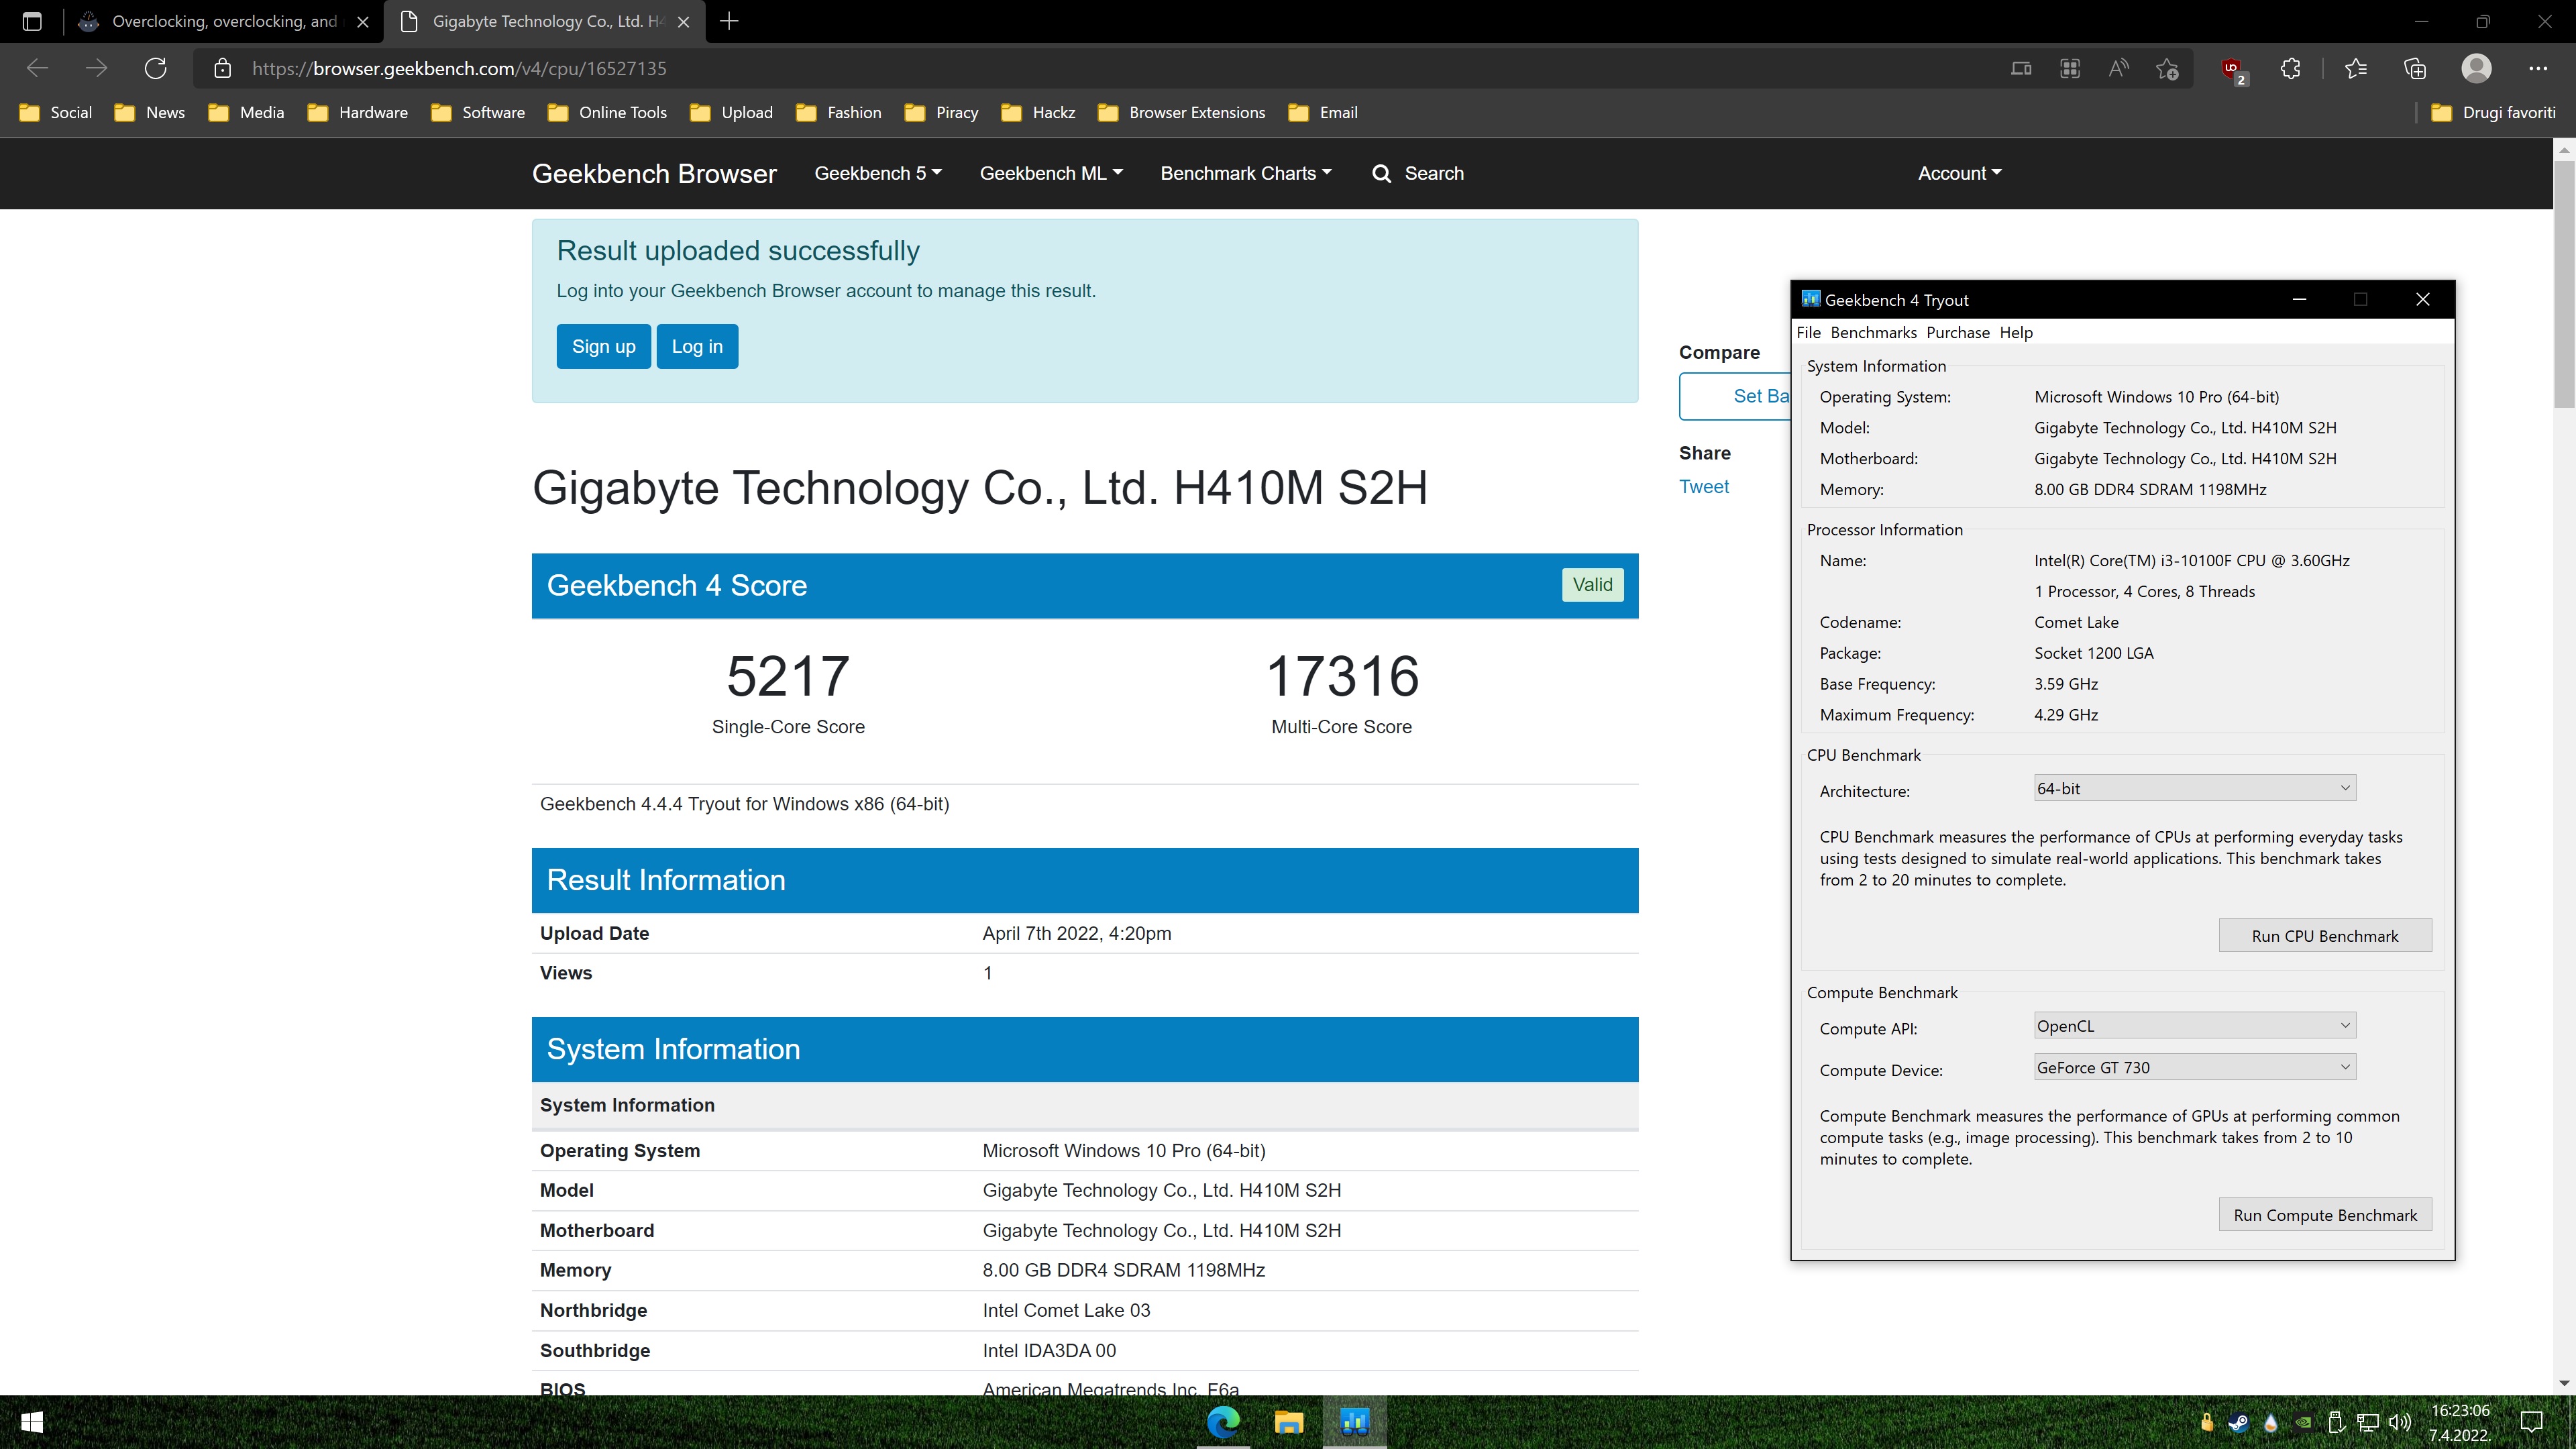Open the Steam tray icon

point(2238,1422)
